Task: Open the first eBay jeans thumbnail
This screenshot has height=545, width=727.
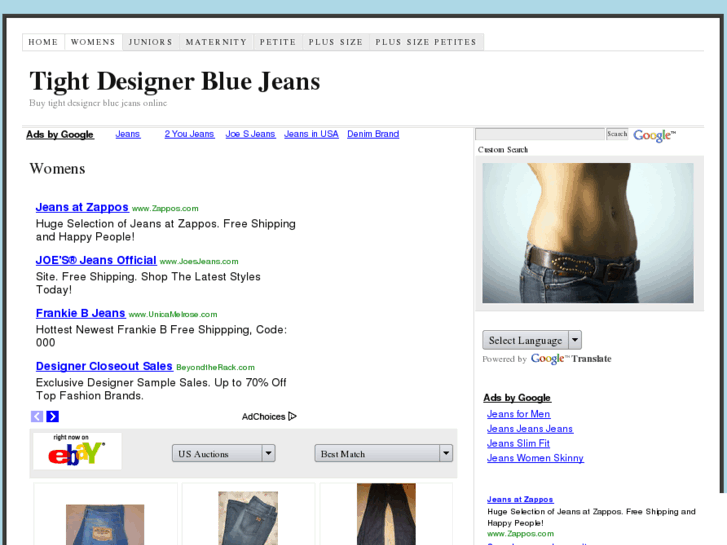Action: 105,525
